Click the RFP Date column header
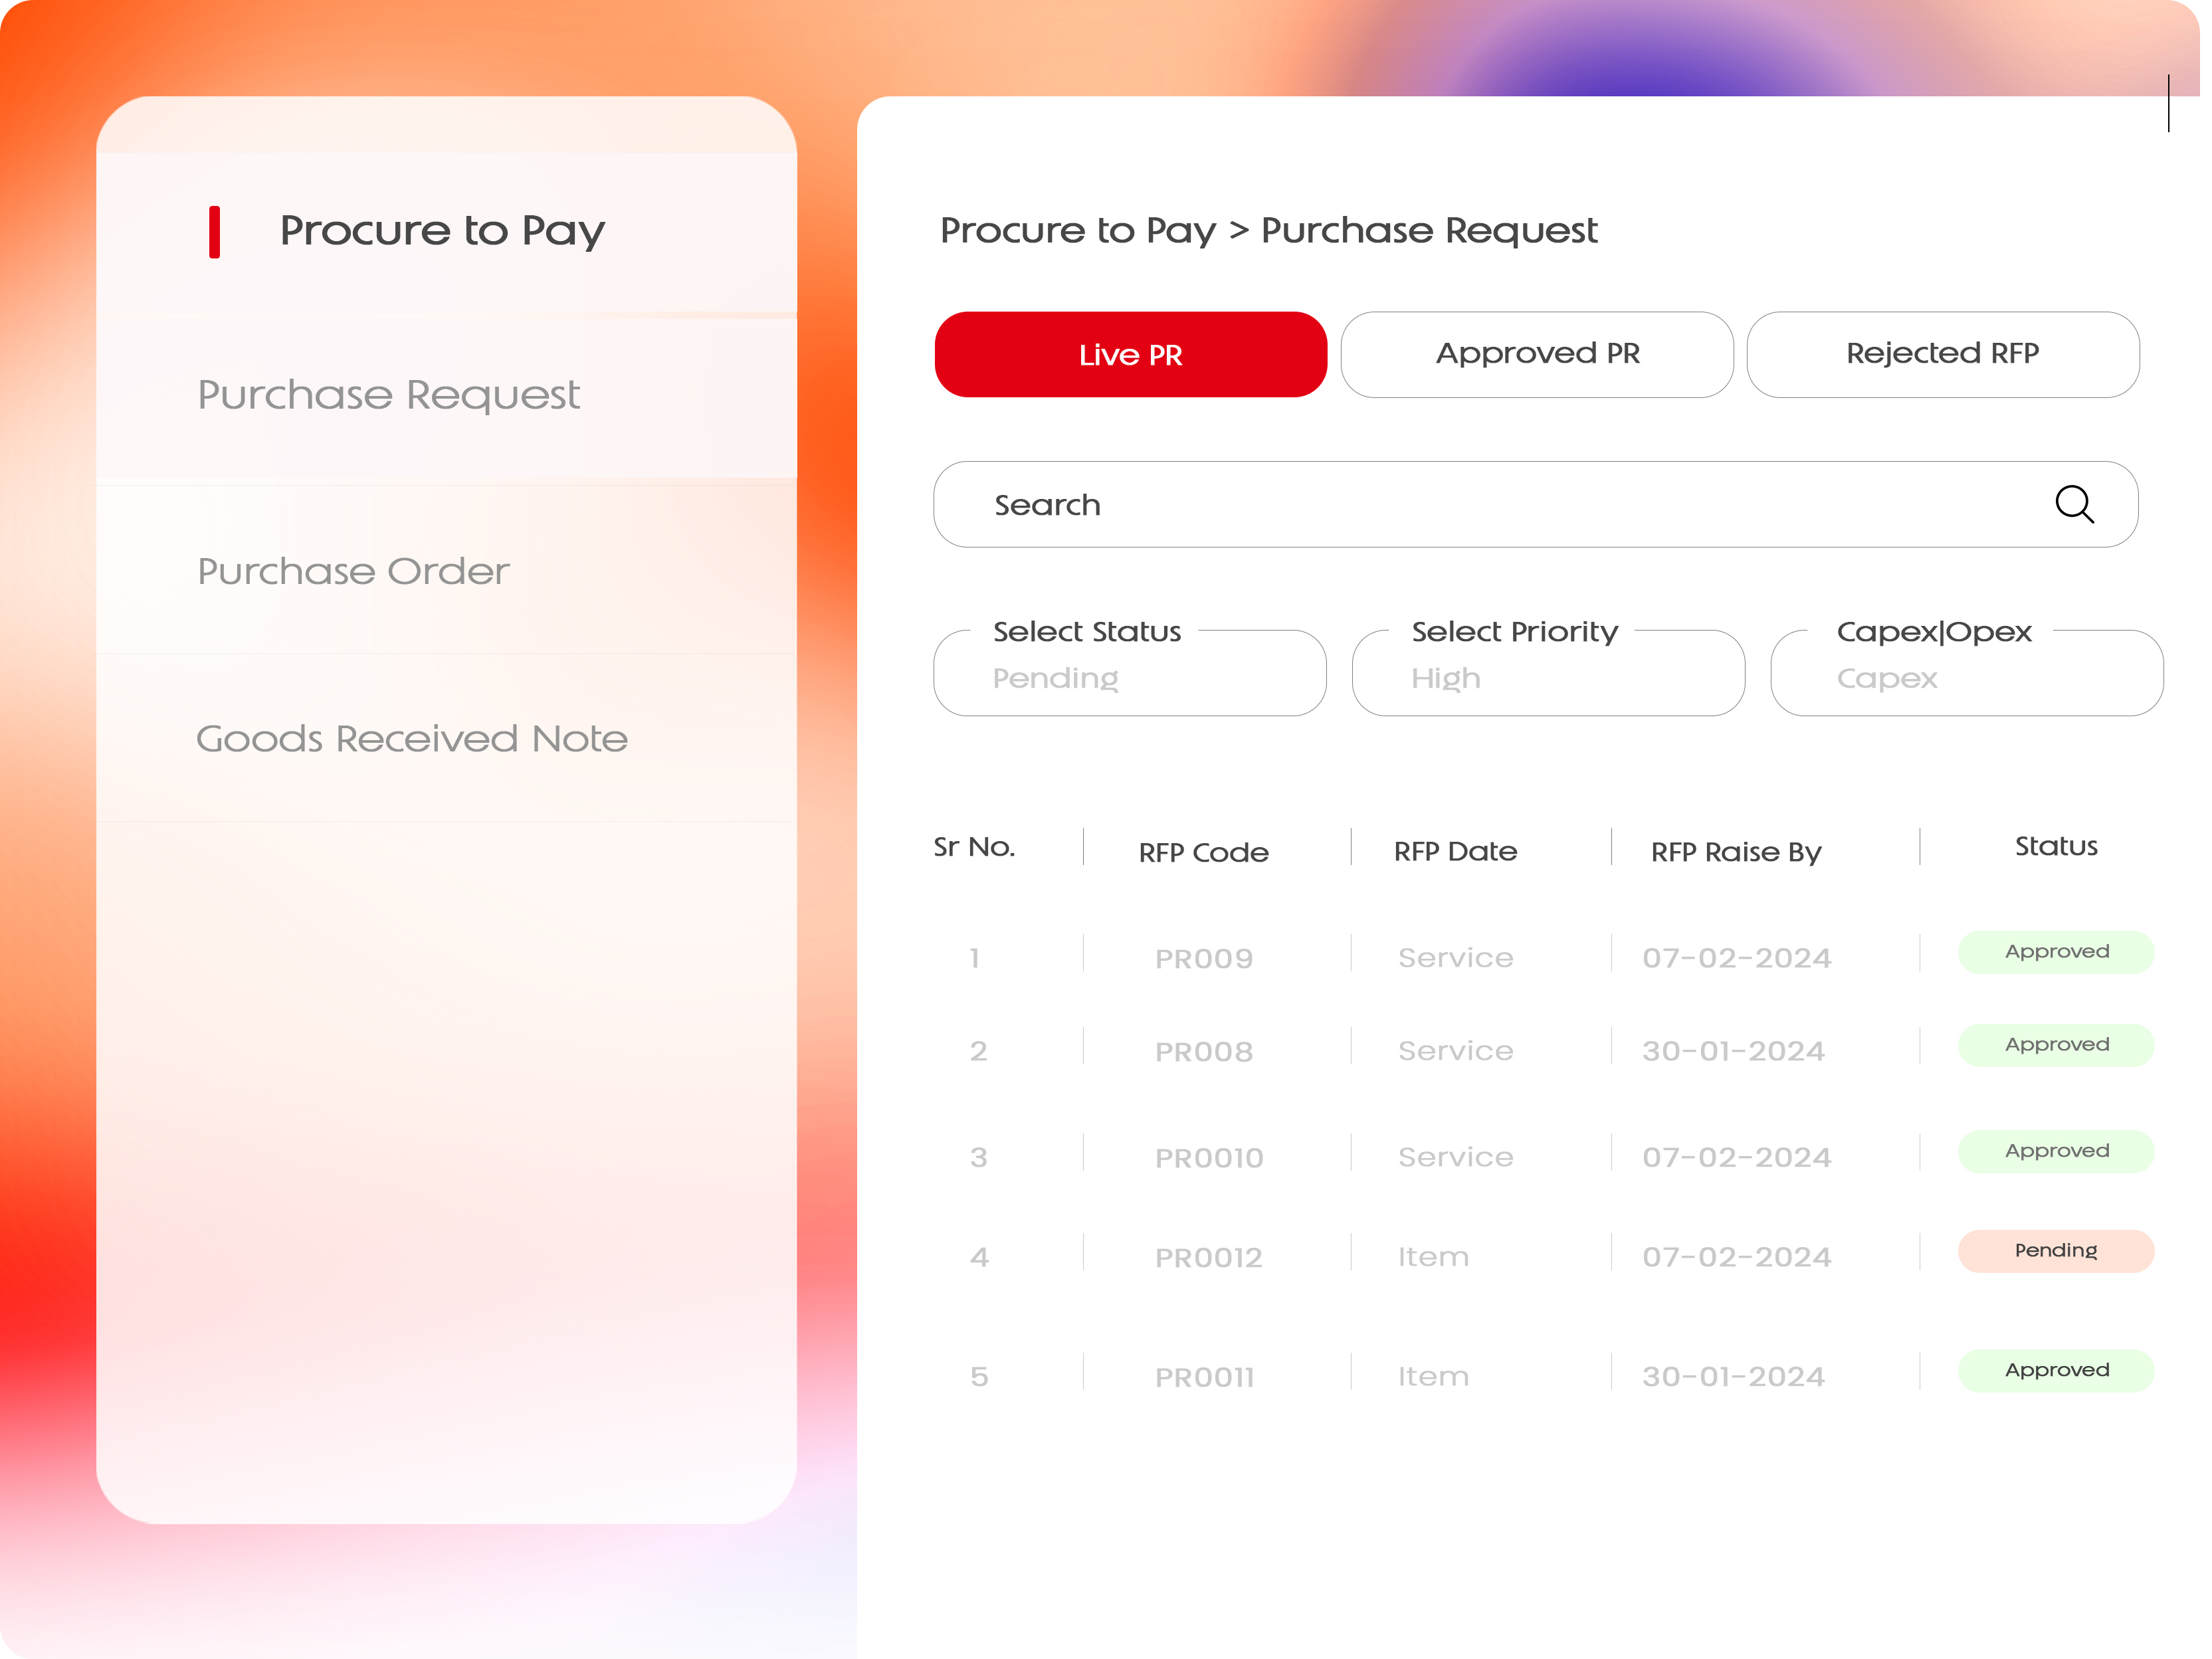2212x1659 pixels. click(x=1455, y=851)
